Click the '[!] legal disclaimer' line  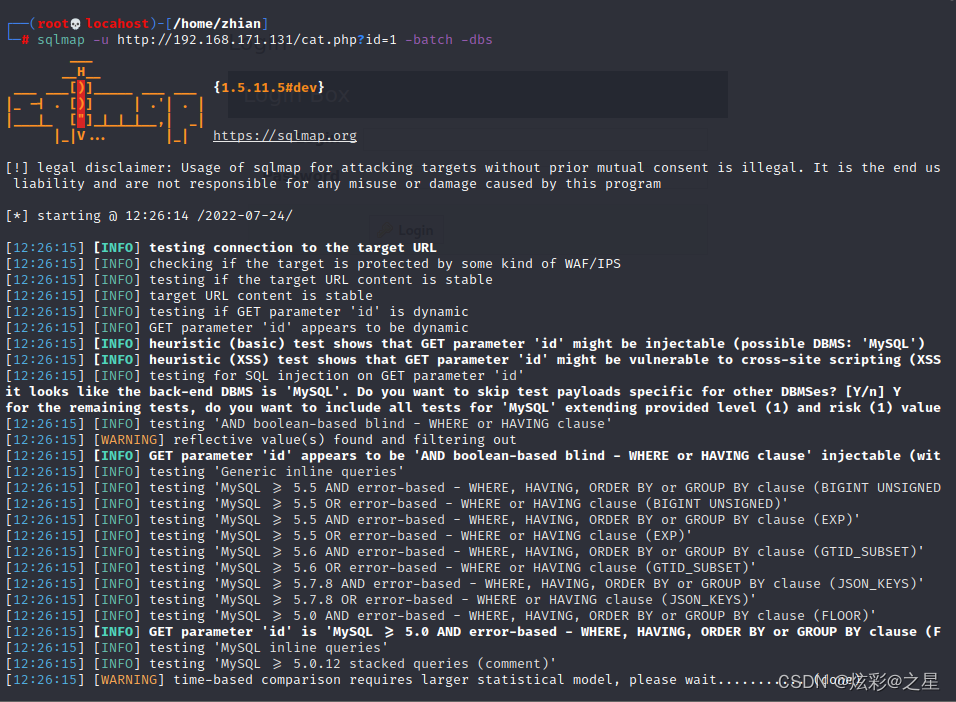click(x=473, y=168)
